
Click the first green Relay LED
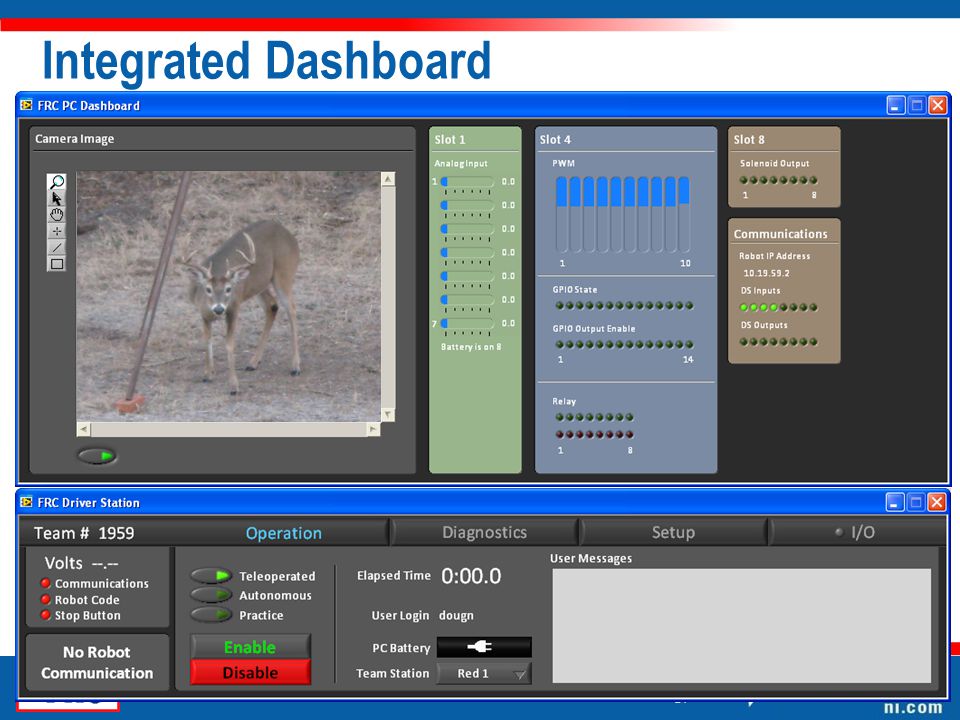coord(560,417)
